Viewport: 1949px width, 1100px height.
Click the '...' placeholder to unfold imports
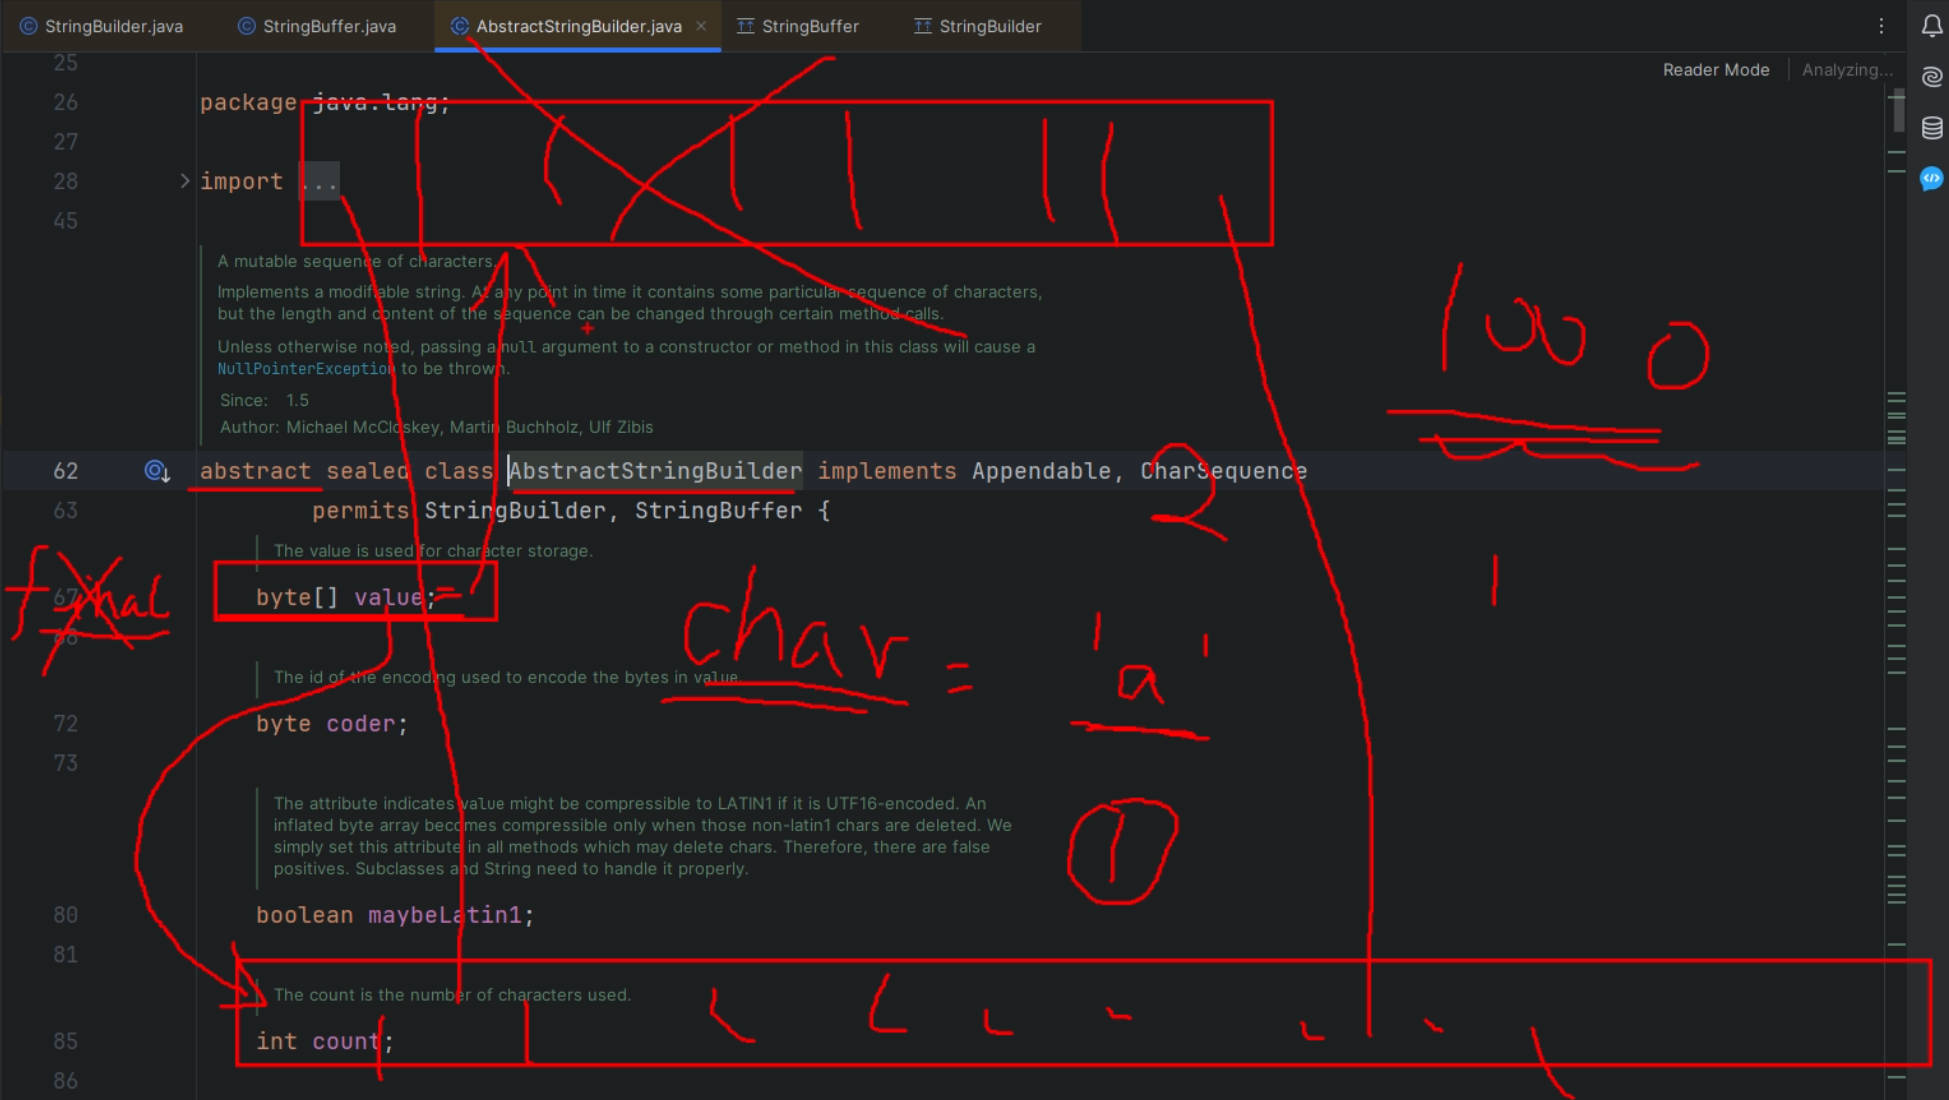[x=318, y=181]
